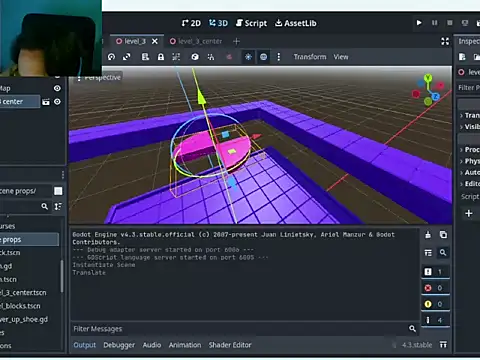Click the FileSystem search magnifier icon

click(44, 206)
